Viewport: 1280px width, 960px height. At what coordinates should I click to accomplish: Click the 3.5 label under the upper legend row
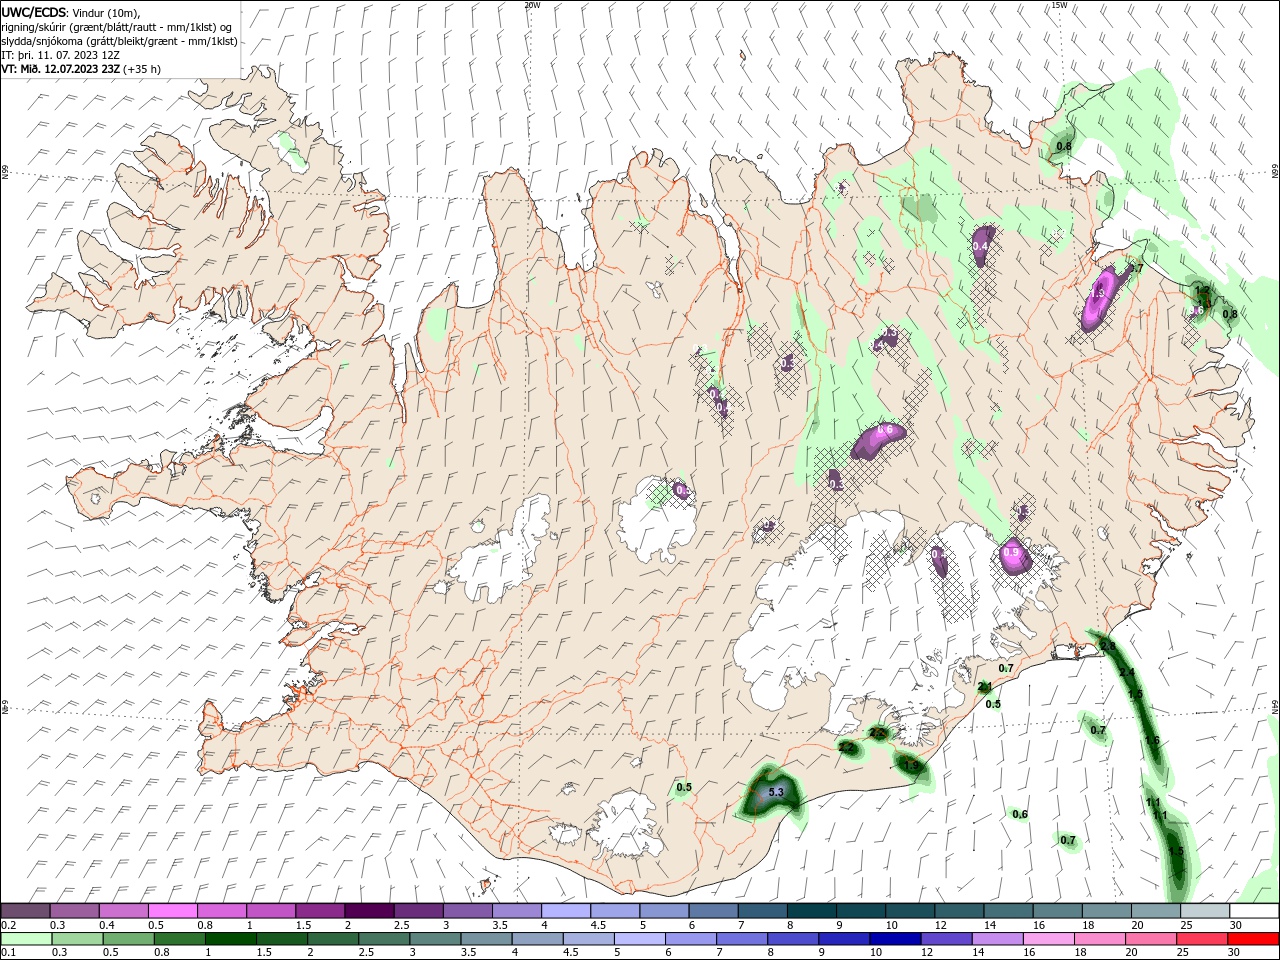[500, 925]
